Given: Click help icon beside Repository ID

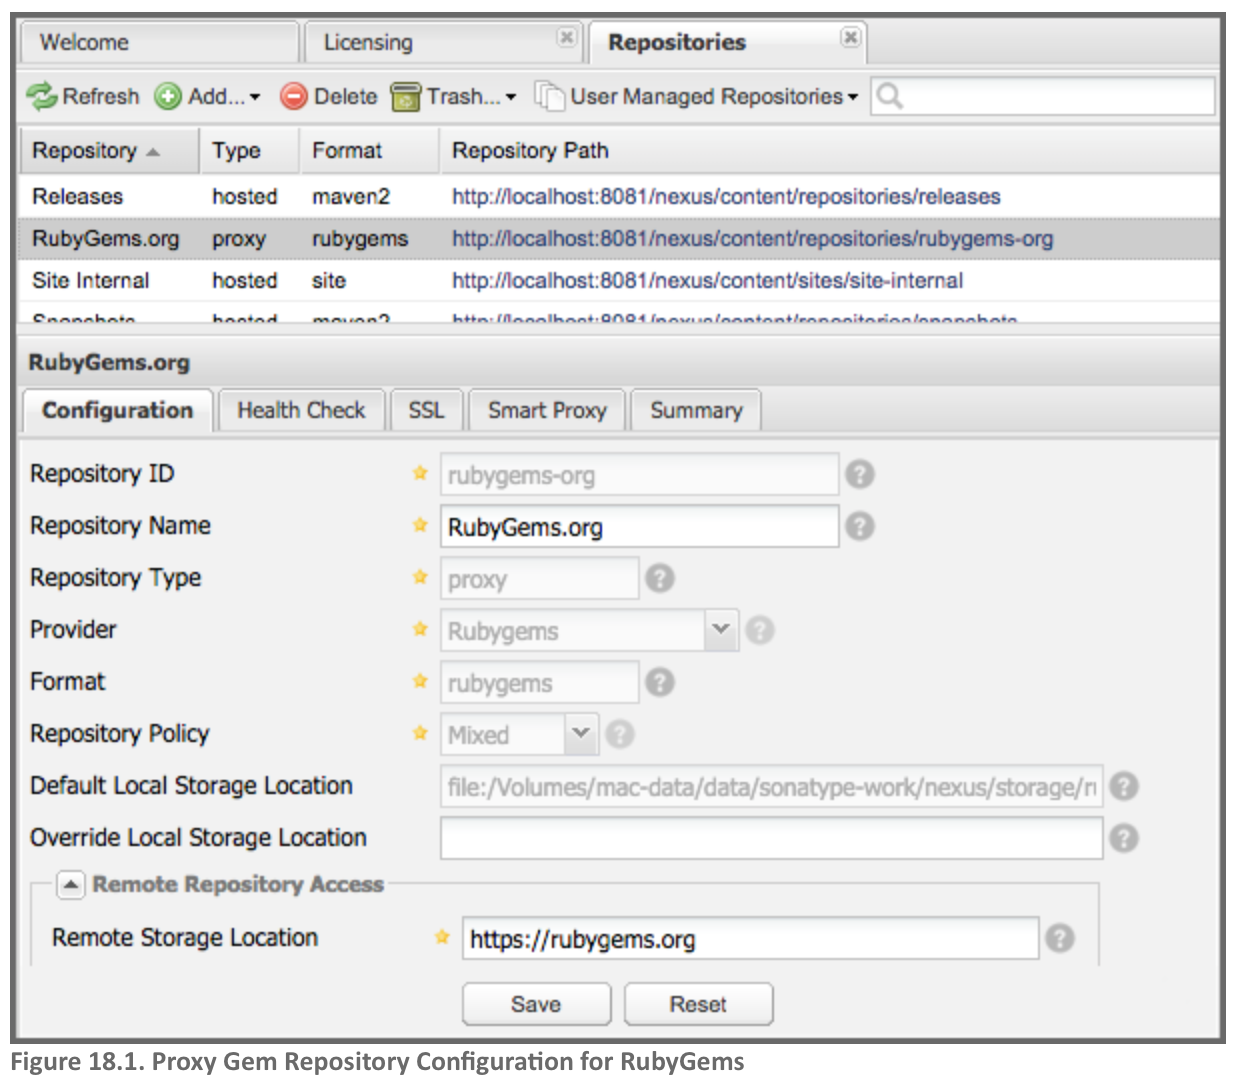Looking at the screenshot, I should coord(859,474).
